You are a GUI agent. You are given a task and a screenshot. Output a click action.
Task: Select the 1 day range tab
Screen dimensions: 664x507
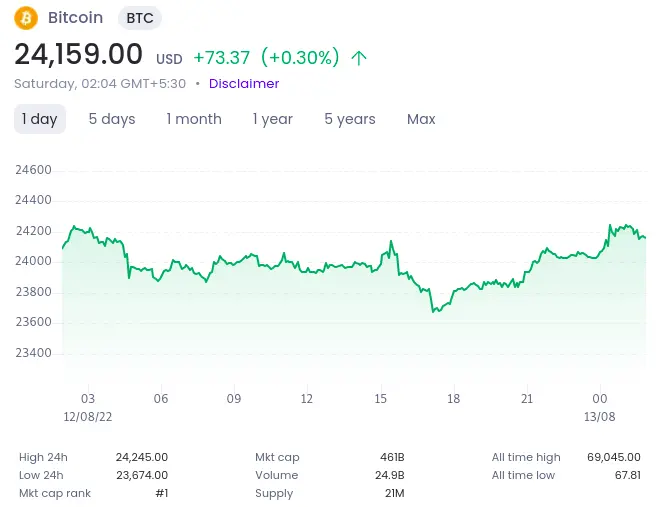click(x=40, y=119)
